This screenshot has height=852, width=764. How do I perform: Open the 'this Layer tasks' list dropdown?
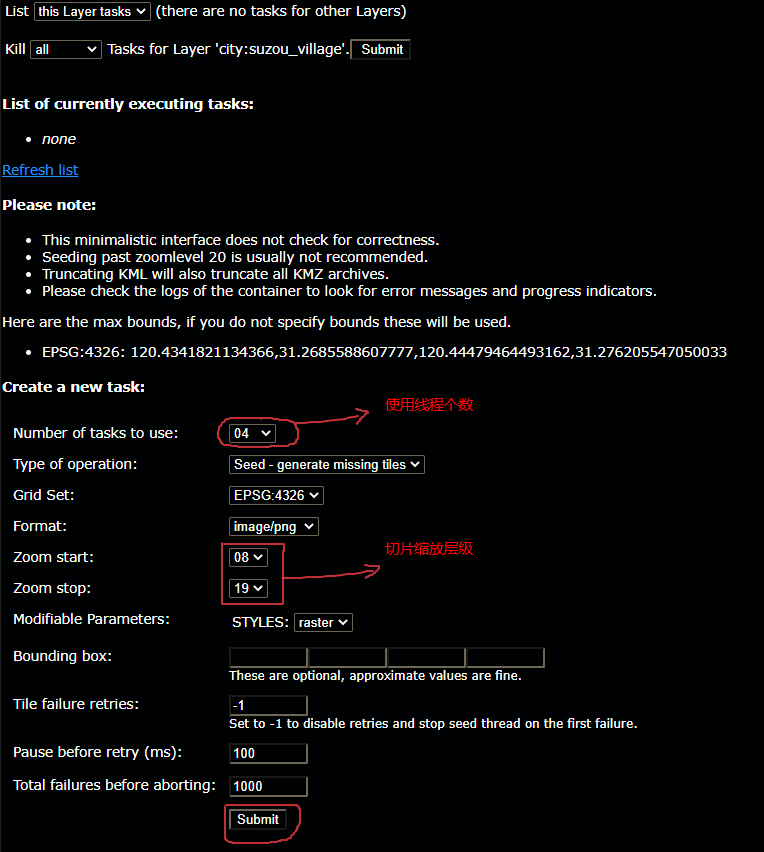click(92, 11)
